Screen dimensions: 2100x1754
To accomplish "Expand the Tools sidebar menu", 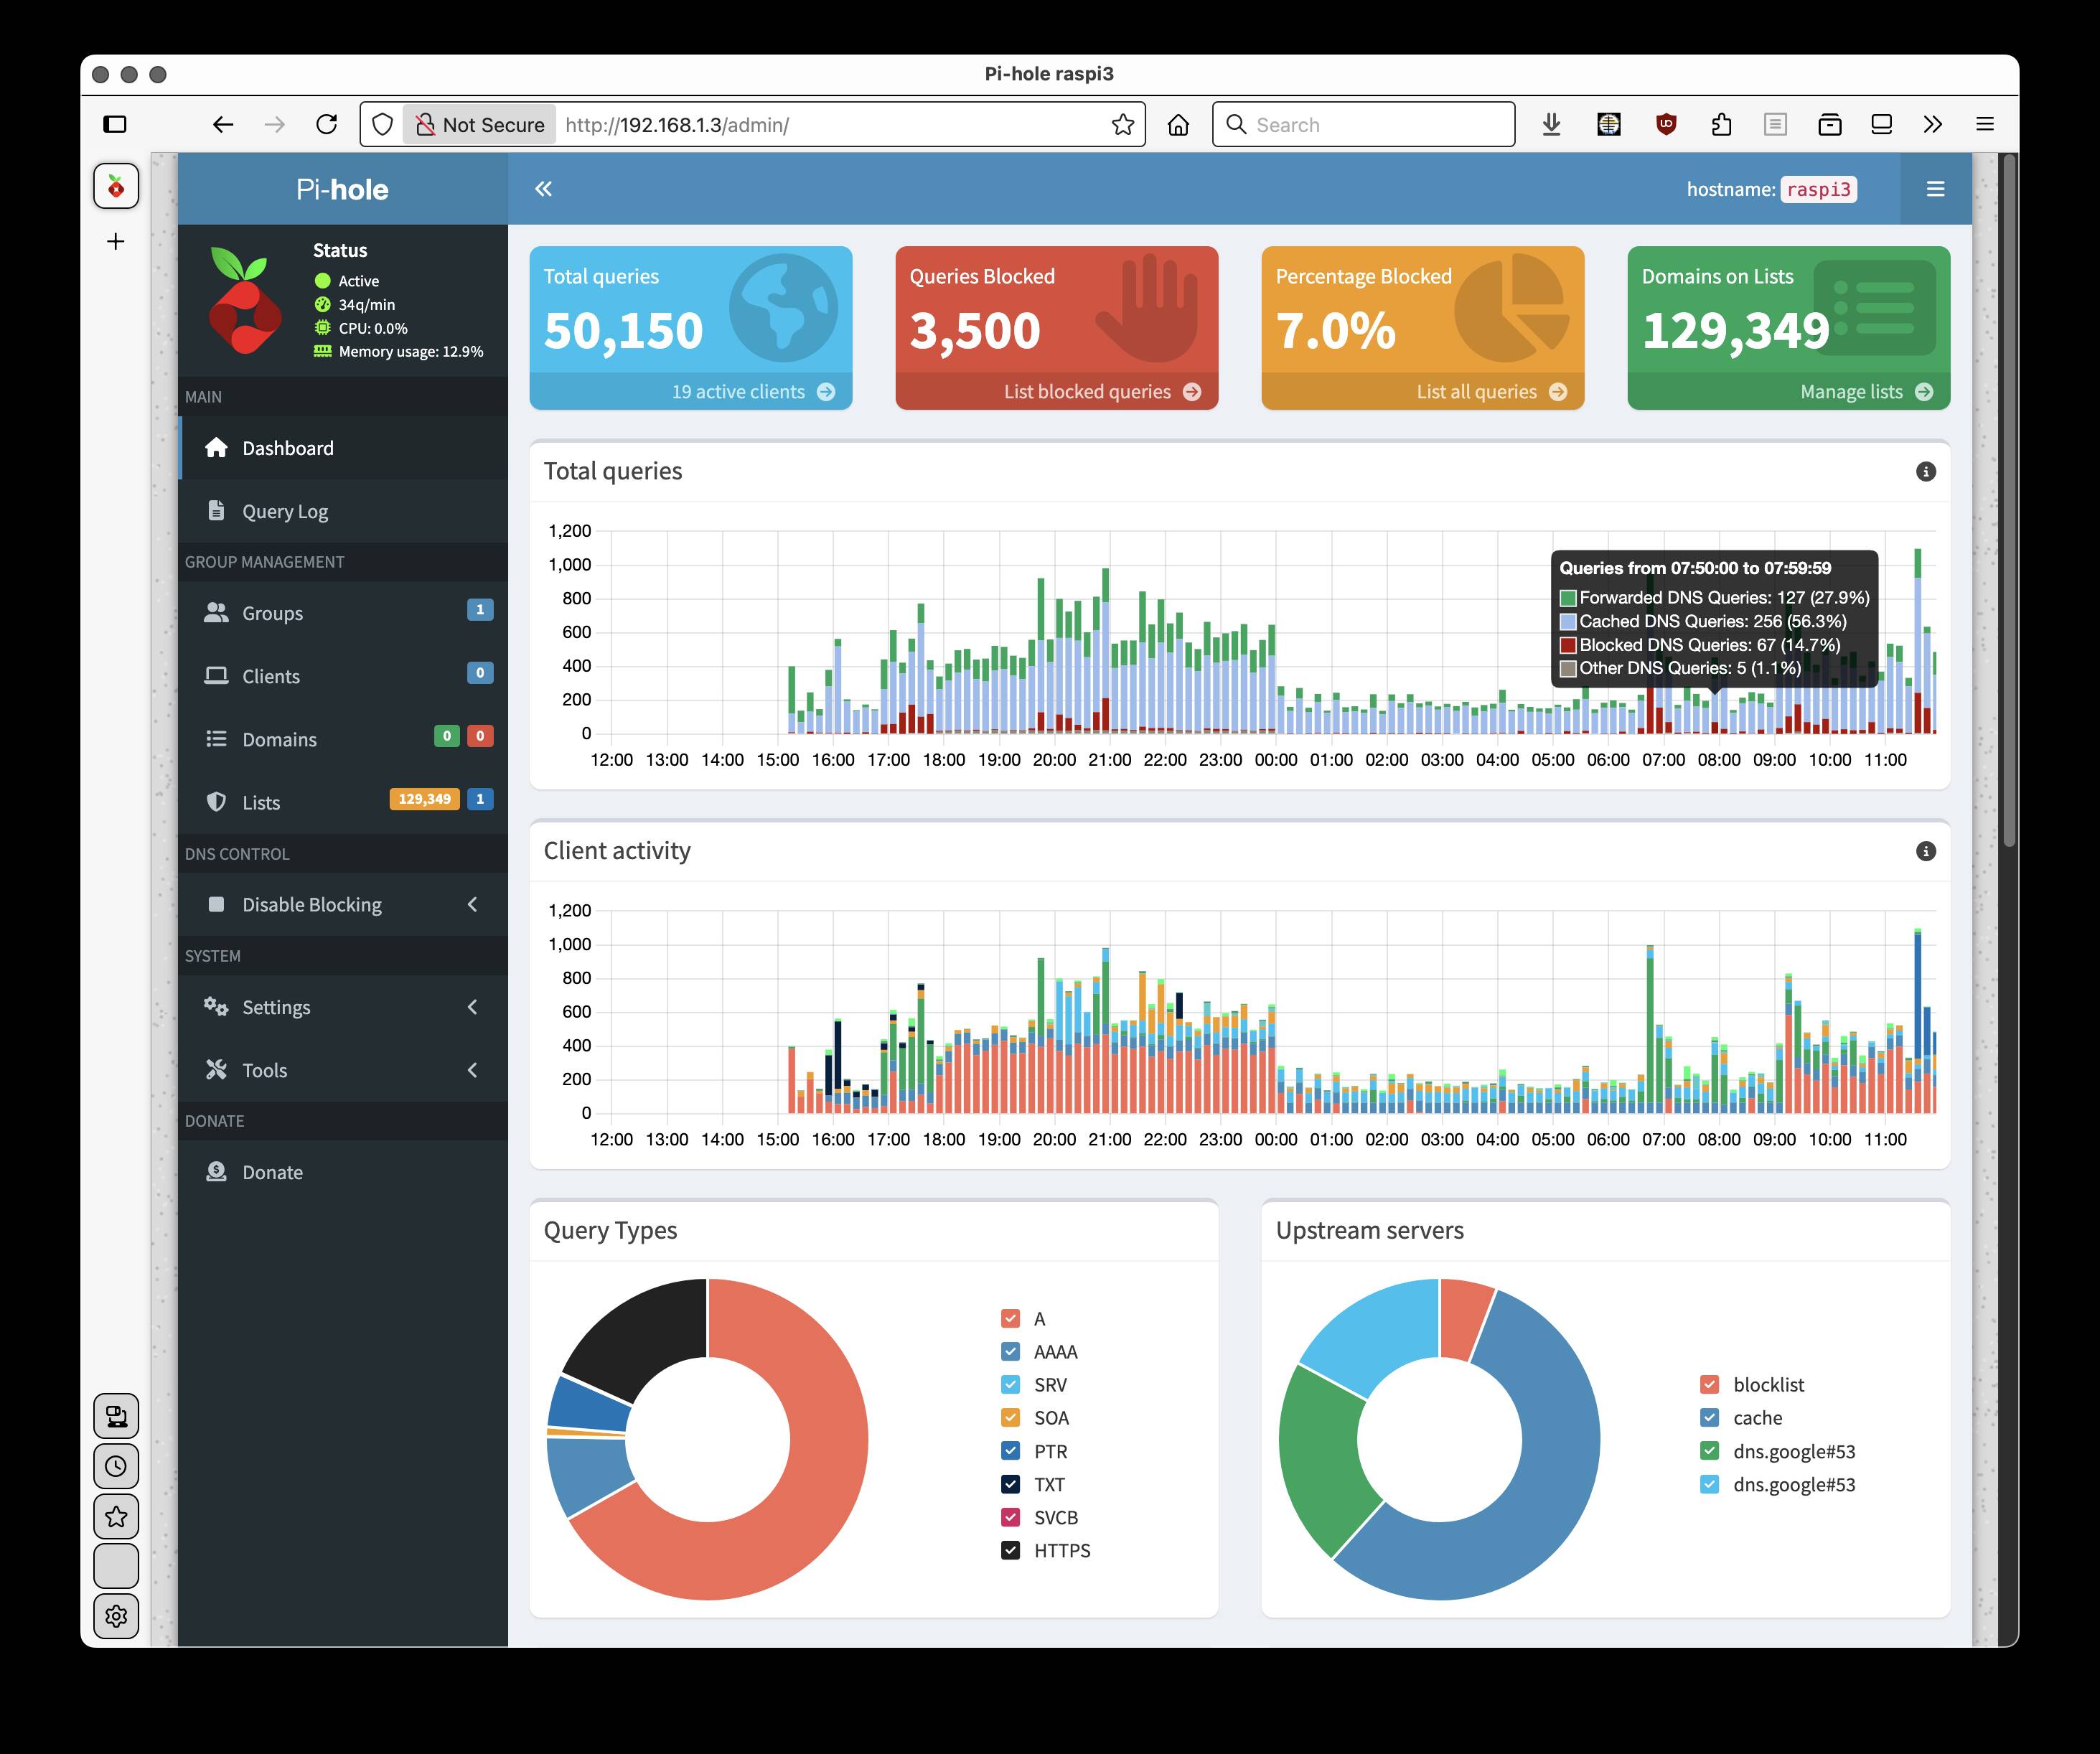I will (343, 1070).
